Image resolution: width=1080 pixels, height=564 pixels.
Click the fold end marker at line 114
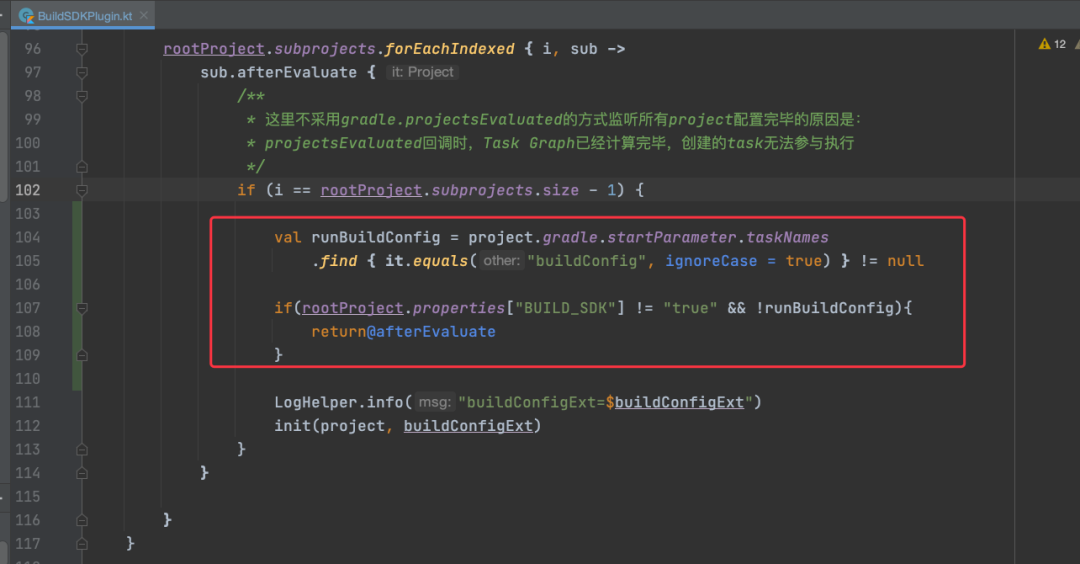(x=82, y=473)
